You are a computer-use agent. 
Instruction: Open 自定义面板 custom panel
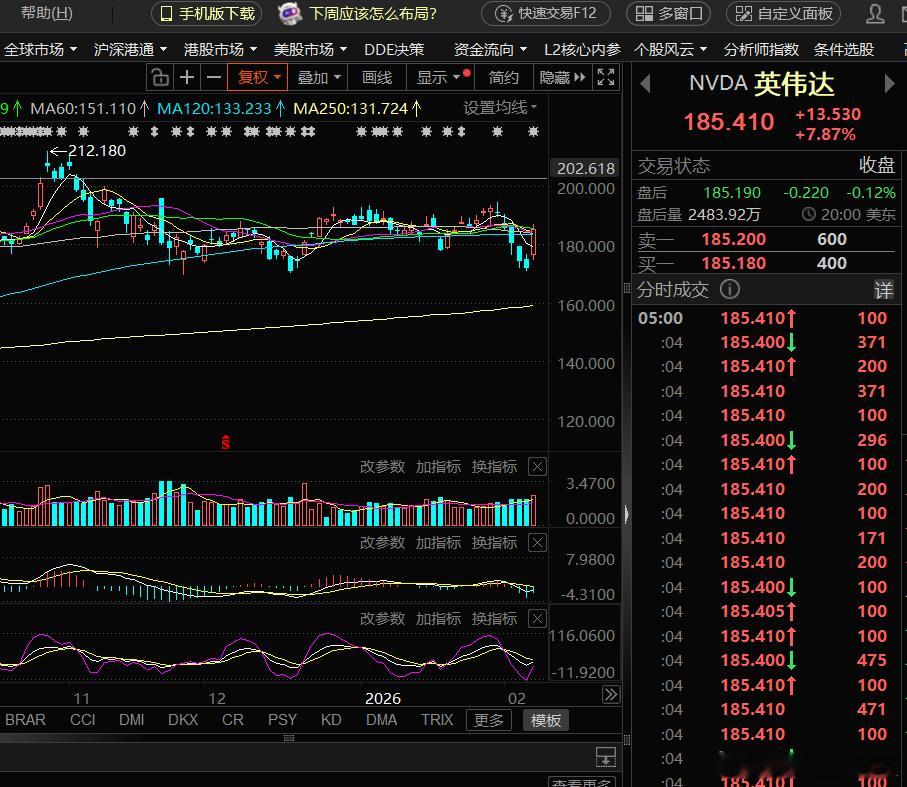783,13
